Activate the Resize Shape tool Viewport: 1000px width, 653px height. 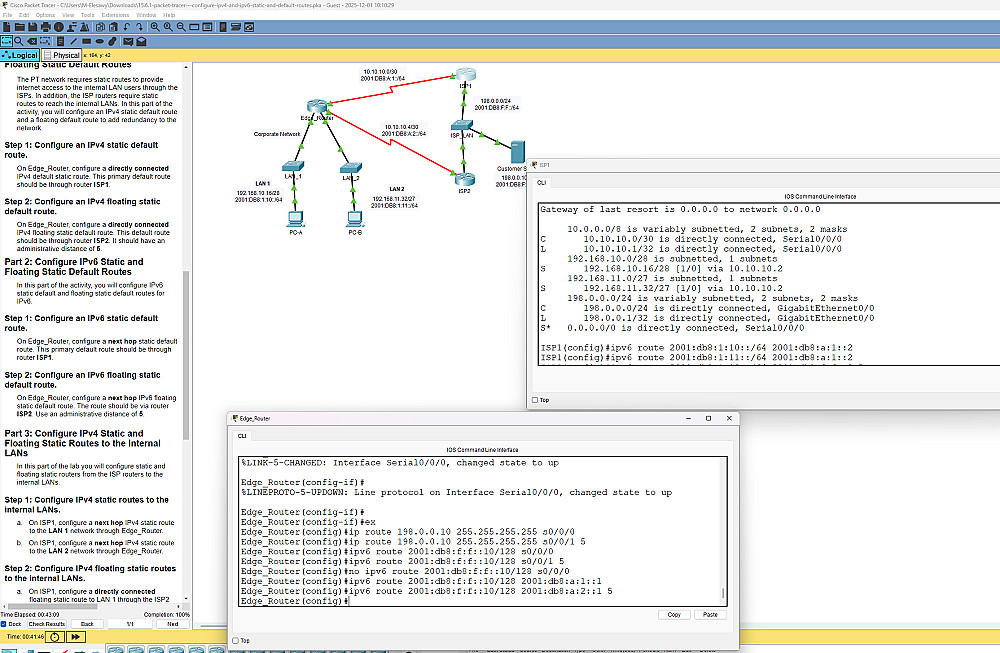coord(45,41)
